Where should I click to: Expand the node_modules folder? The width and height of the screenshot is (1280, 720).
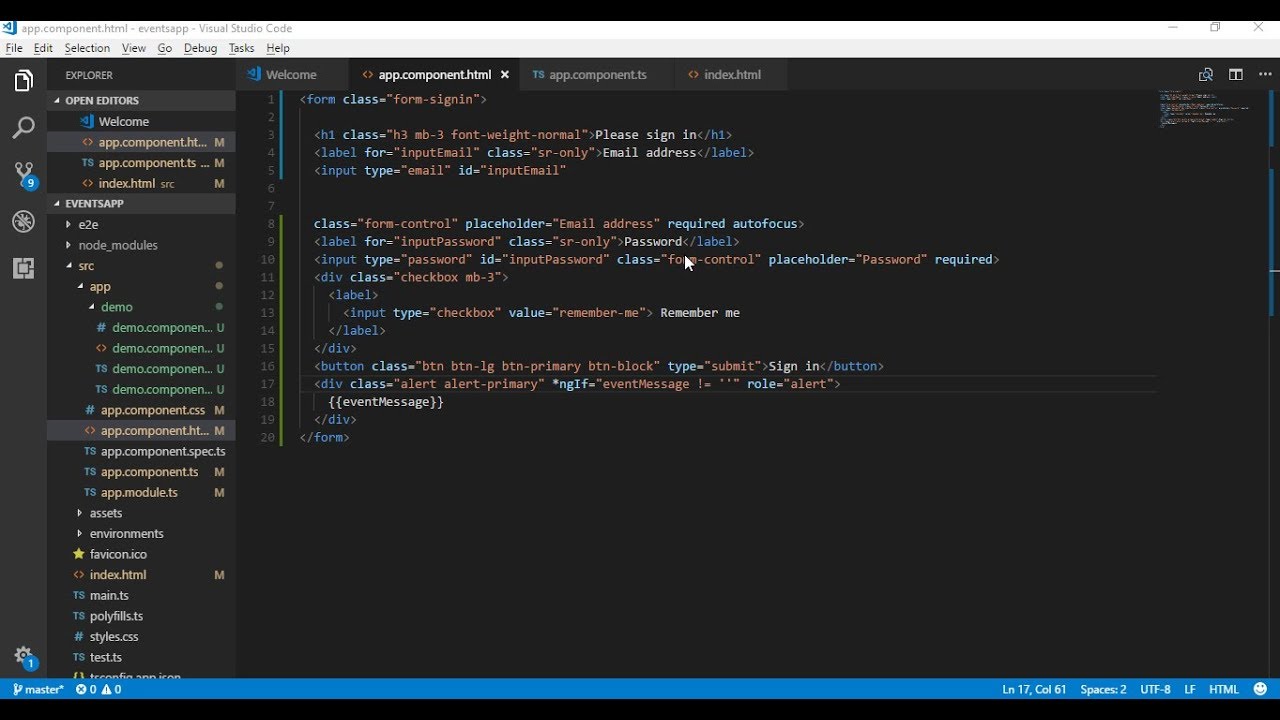tap(141, 245)
